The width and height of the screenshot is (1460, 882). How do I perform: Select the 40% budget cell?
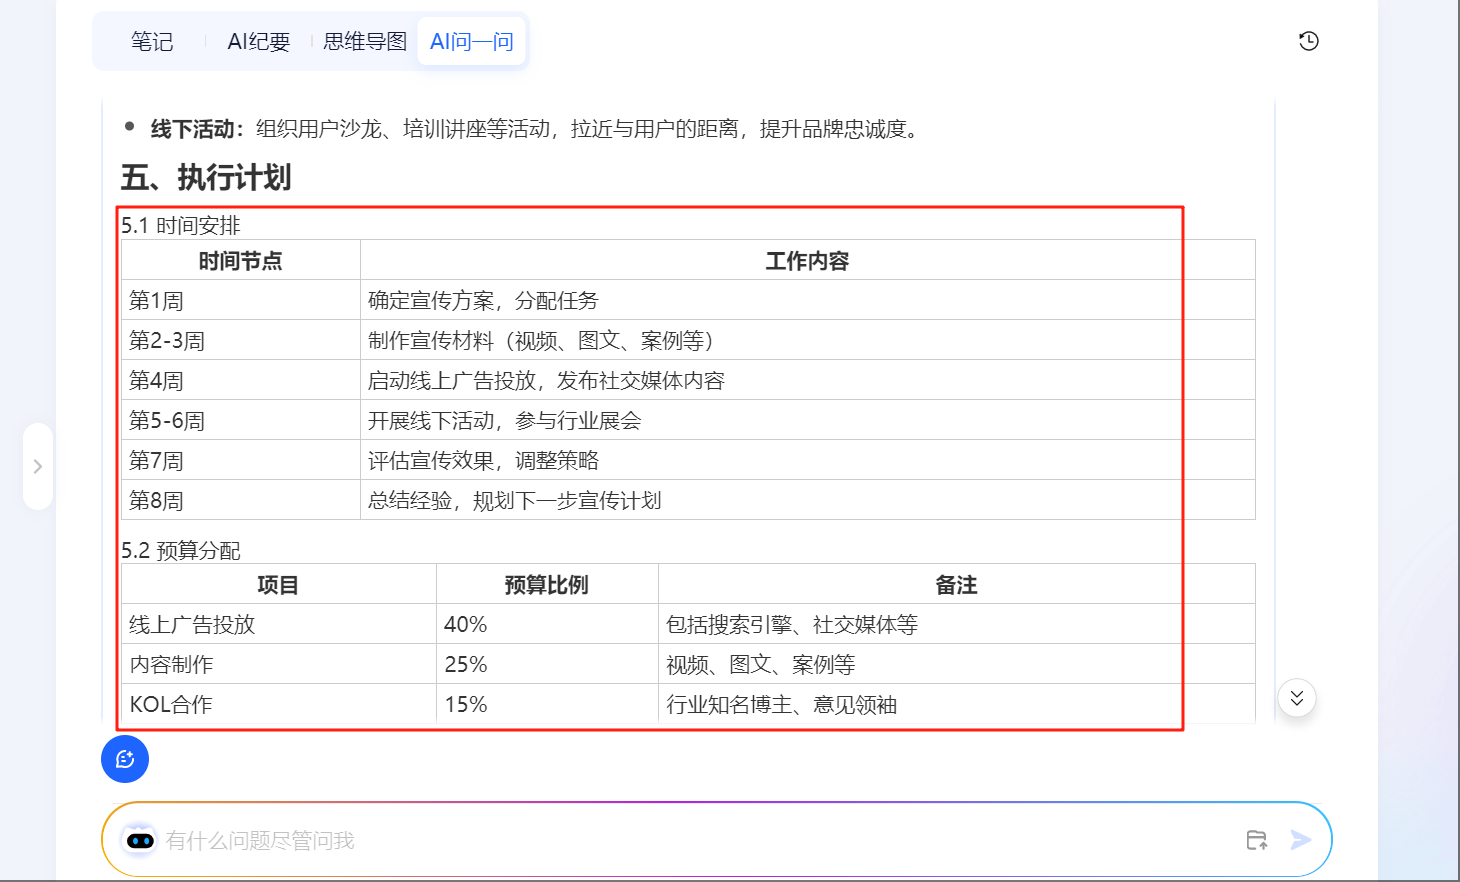pos(466,625)
